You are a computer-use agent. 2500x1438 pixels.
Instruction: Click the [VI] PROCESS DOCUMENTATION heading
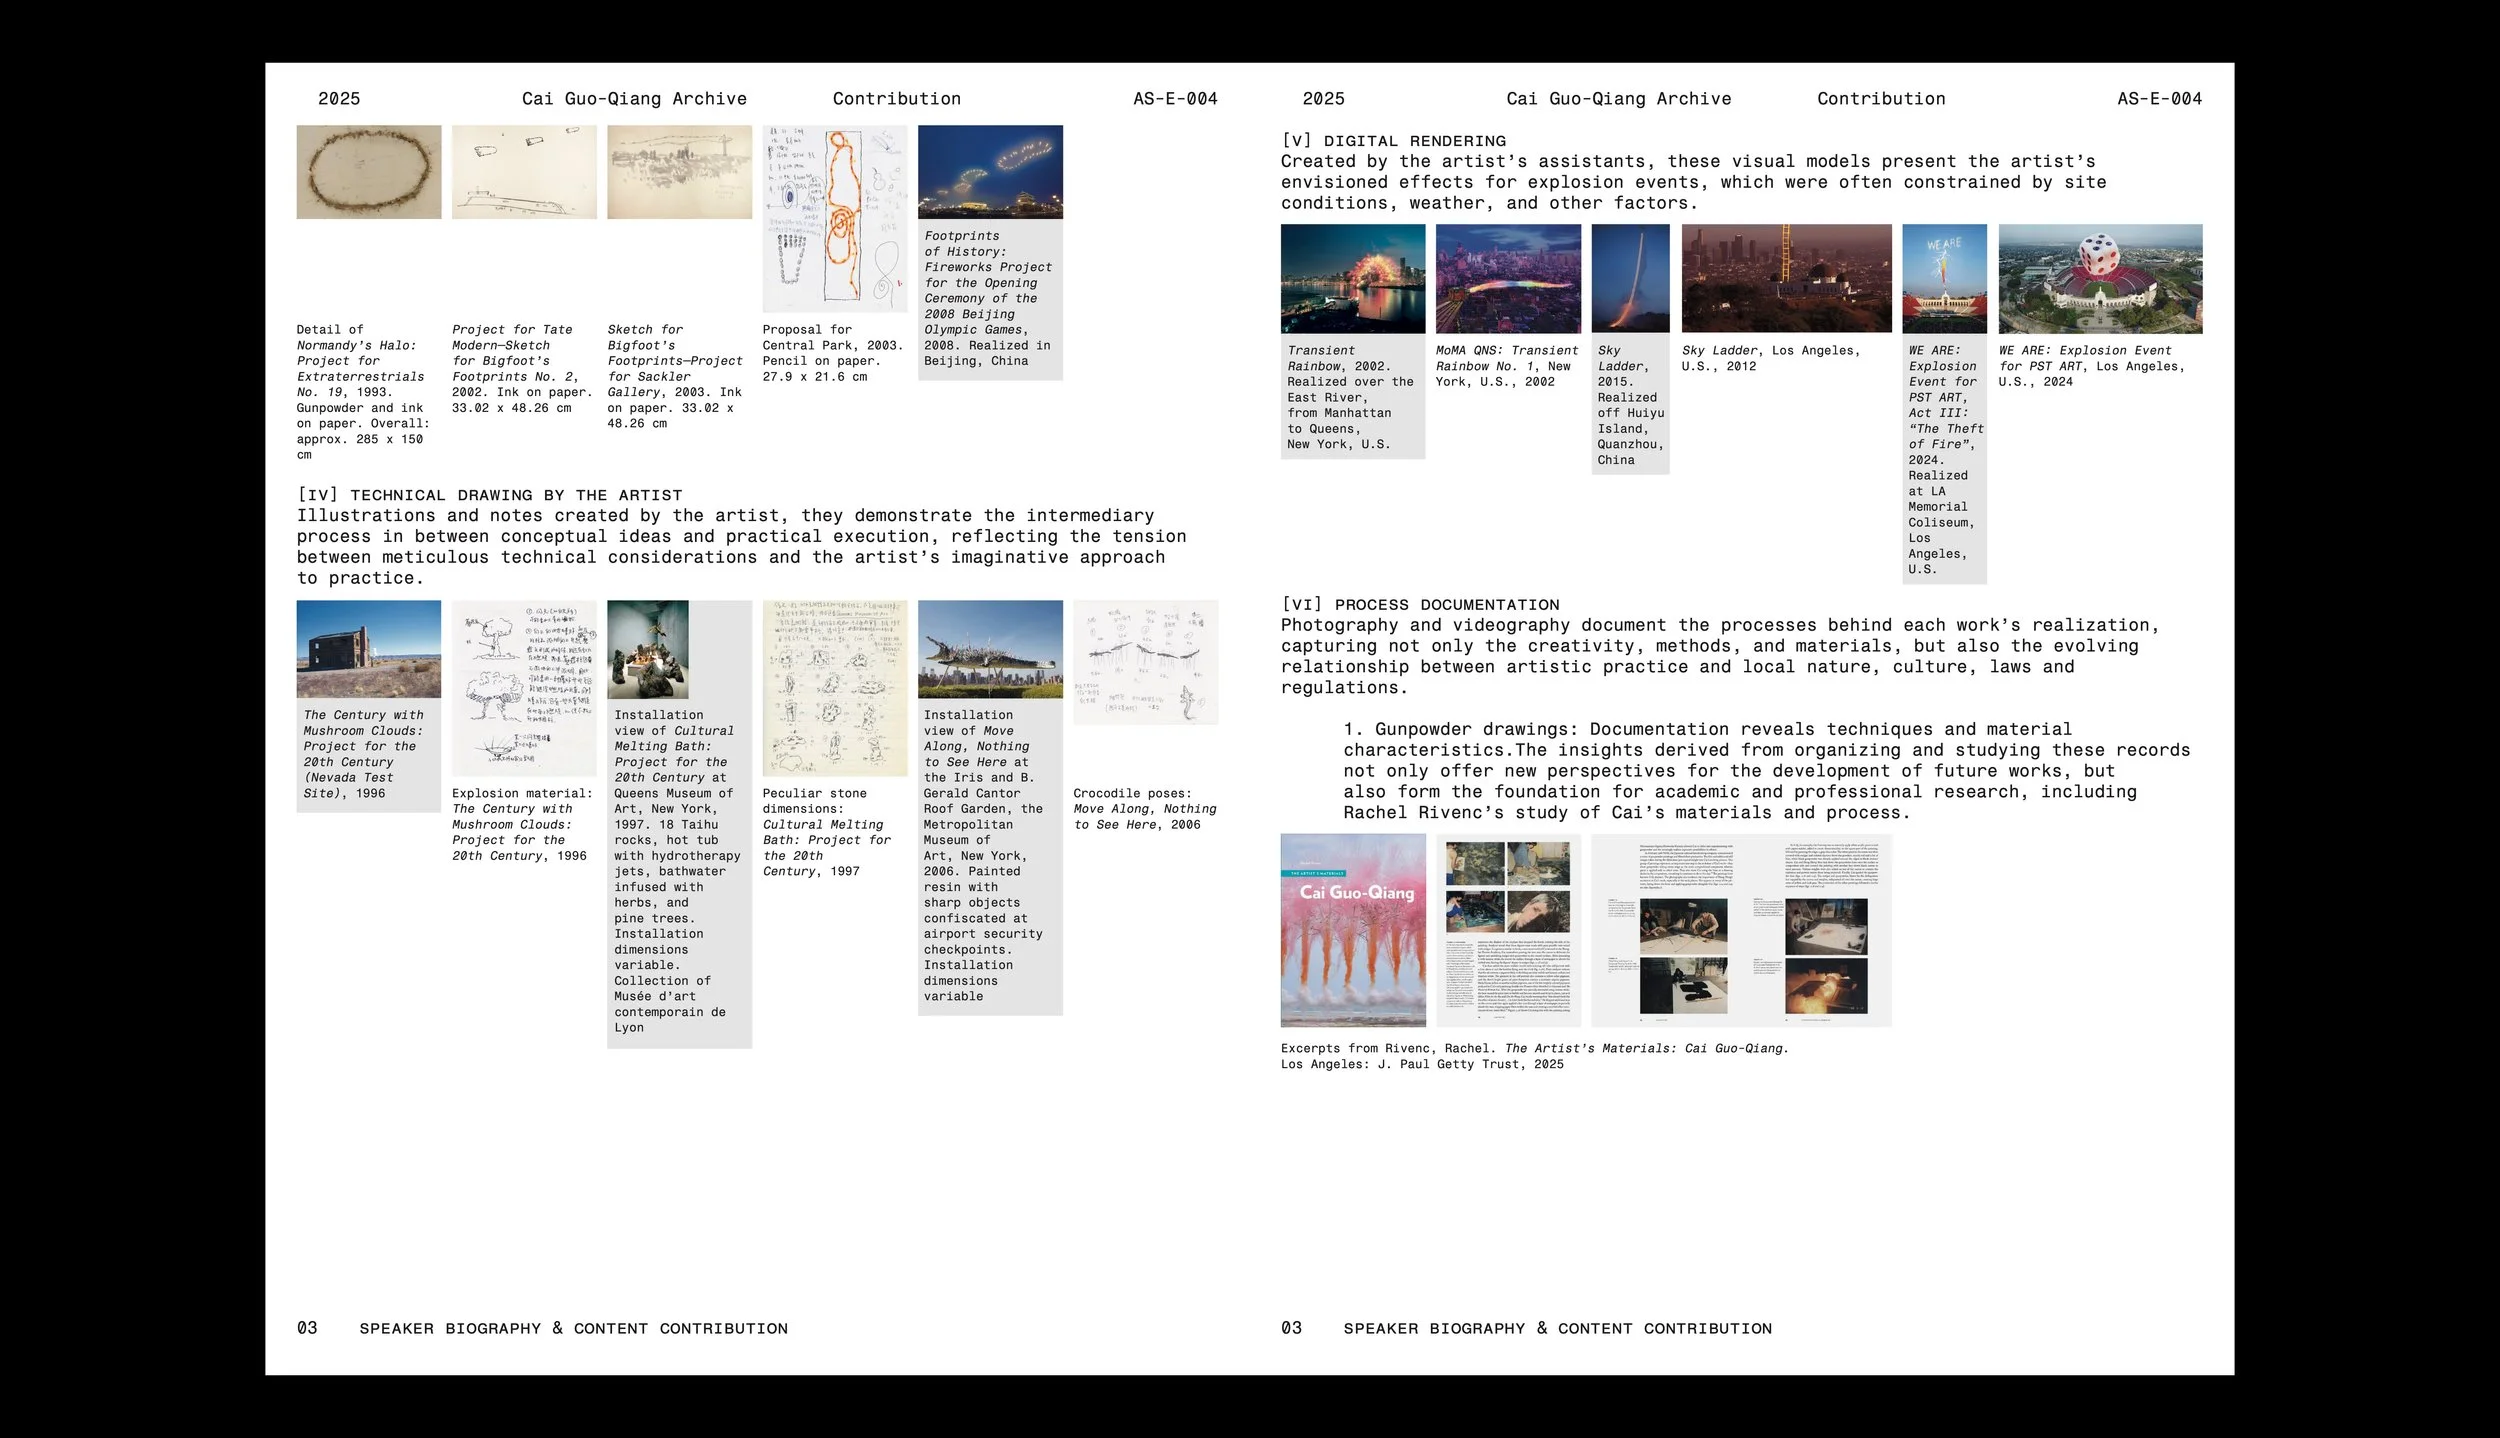pos(1419,604)
